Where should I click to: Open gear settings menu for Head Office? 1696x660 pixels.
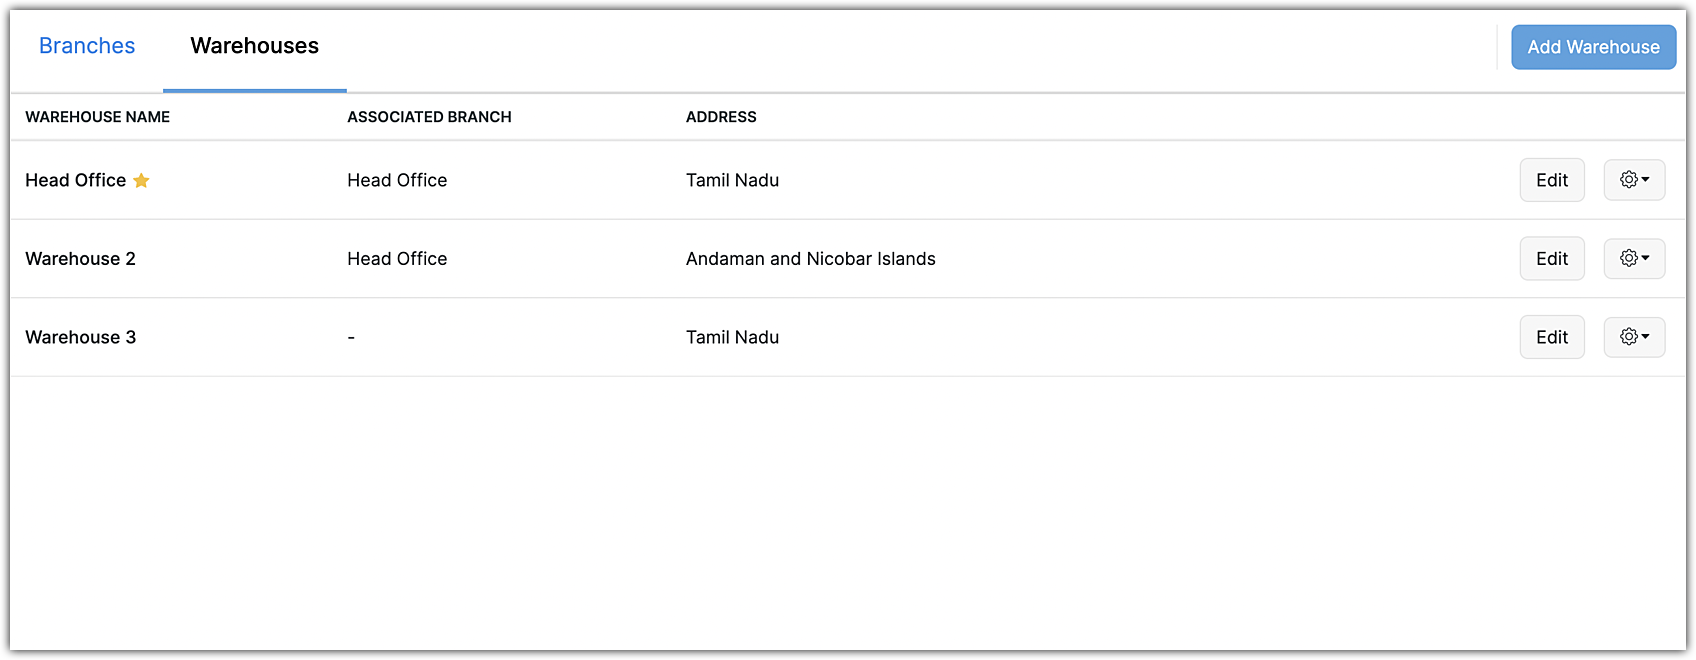point(1634,180)
